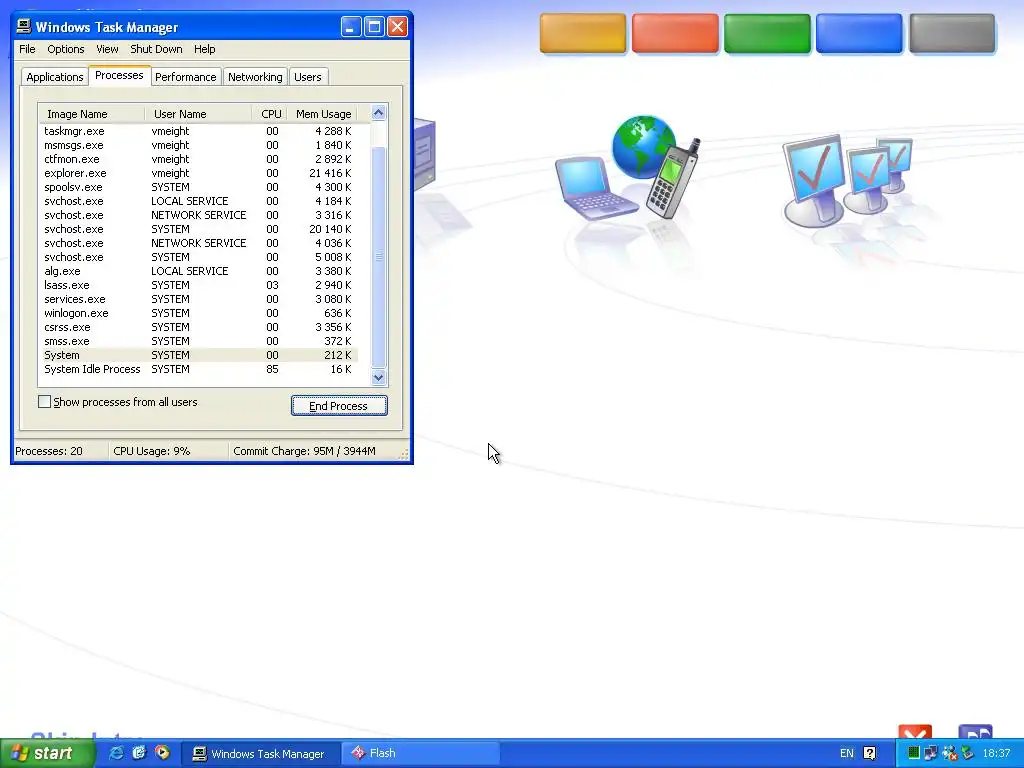This screenshot has width=1024, height=768.
Task: Click the process list scroll up arrow
Action: point(379,113)
